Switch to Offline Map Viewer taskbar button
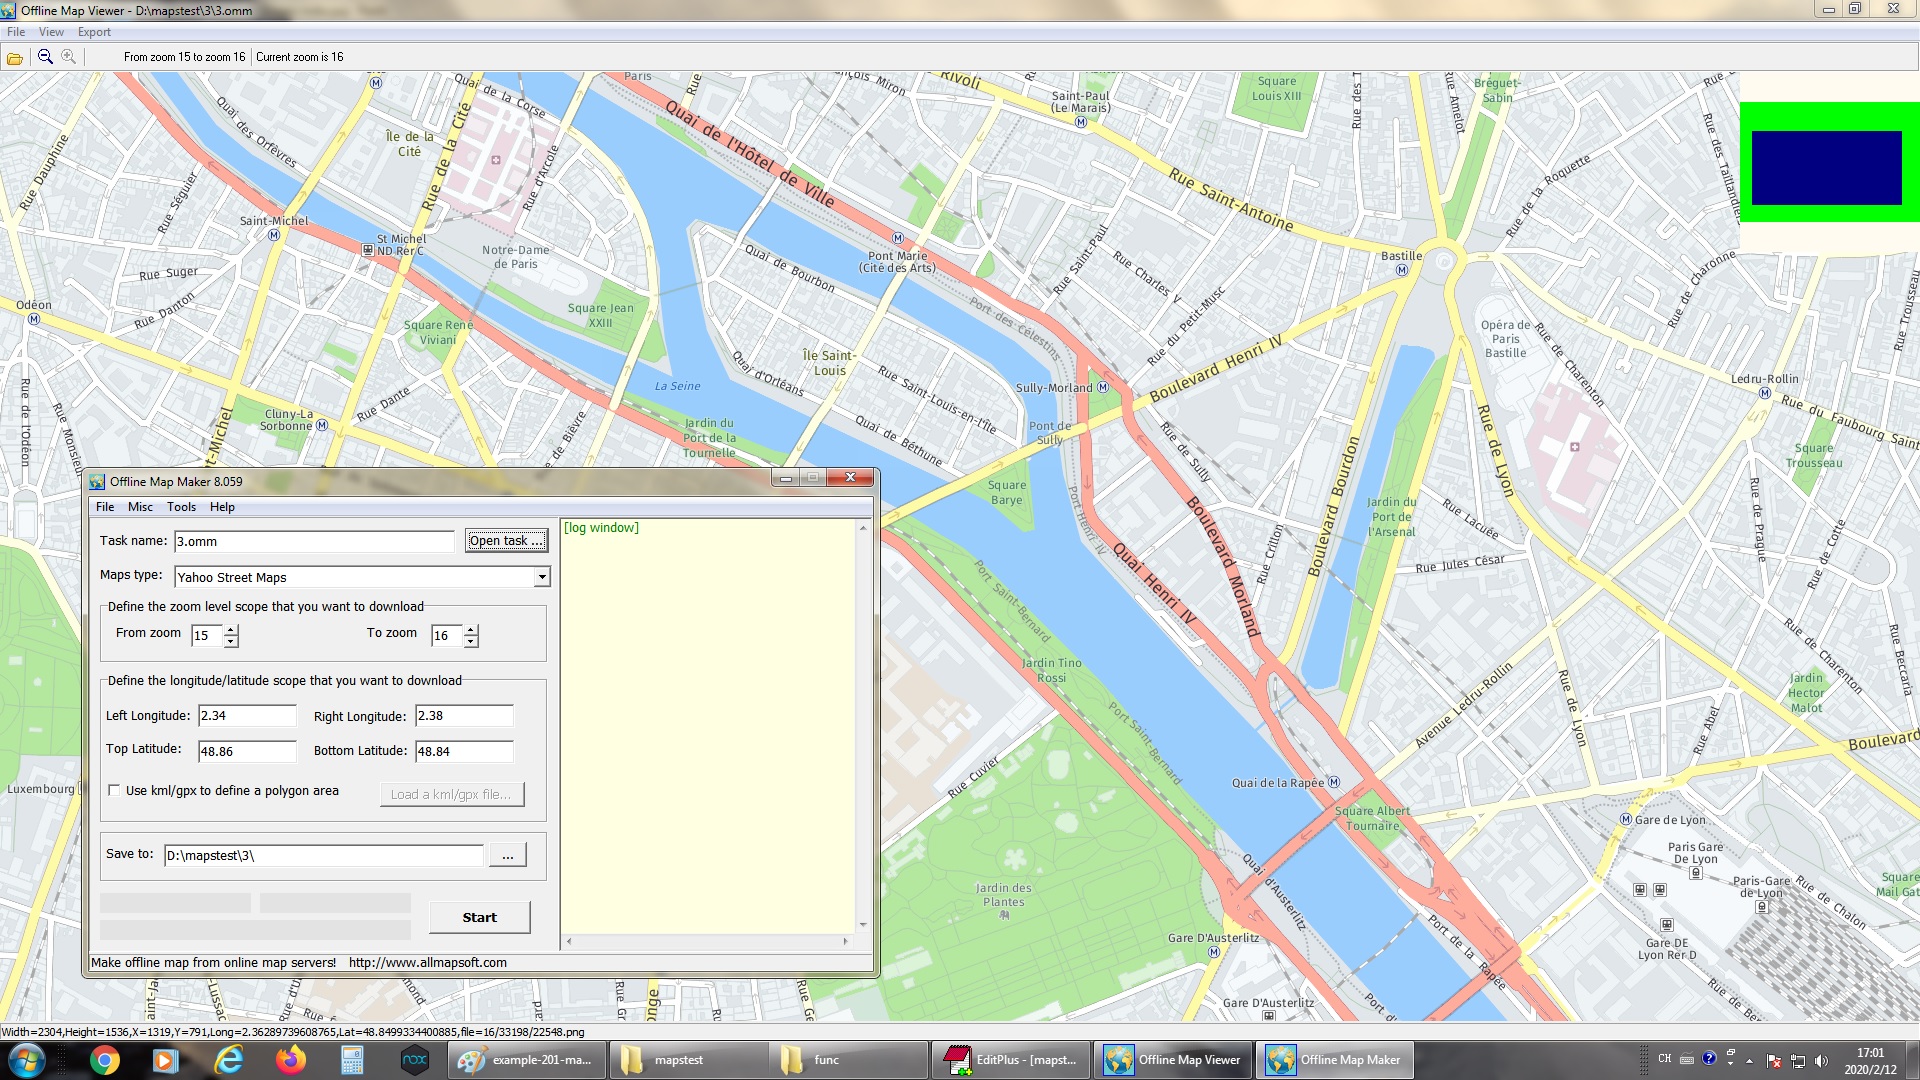Screen dimensions: 1920x1080 point(1173,1060)
